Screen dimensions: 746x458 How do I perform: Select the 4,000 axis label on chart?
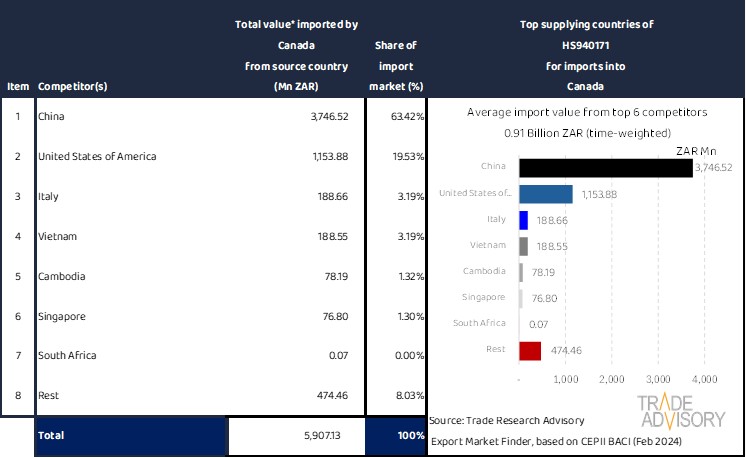(704, 379)
